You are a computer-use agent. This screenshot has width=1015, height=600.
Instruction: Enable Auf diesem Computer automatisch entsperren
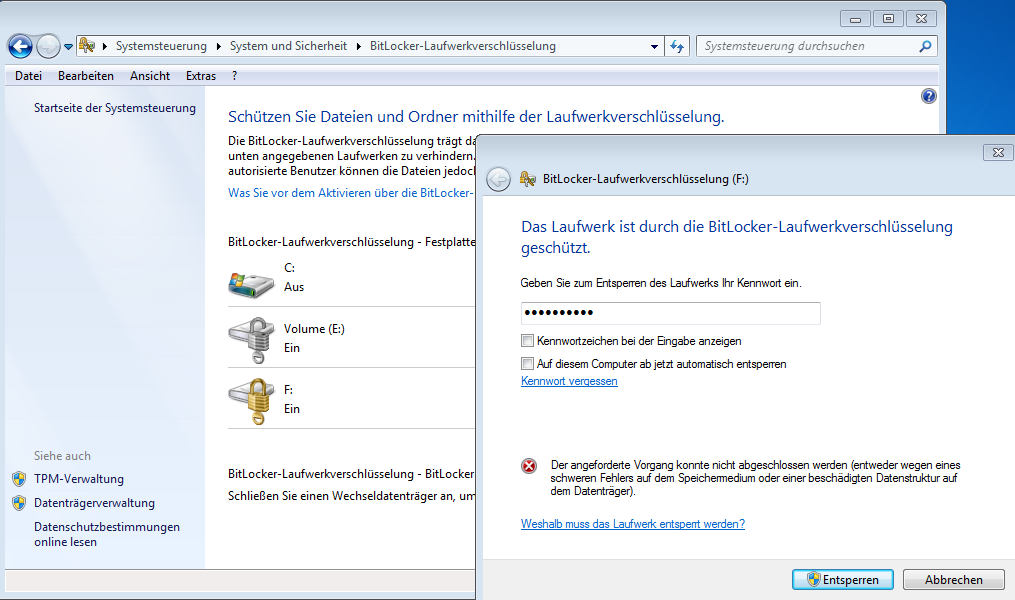(528, 364)
